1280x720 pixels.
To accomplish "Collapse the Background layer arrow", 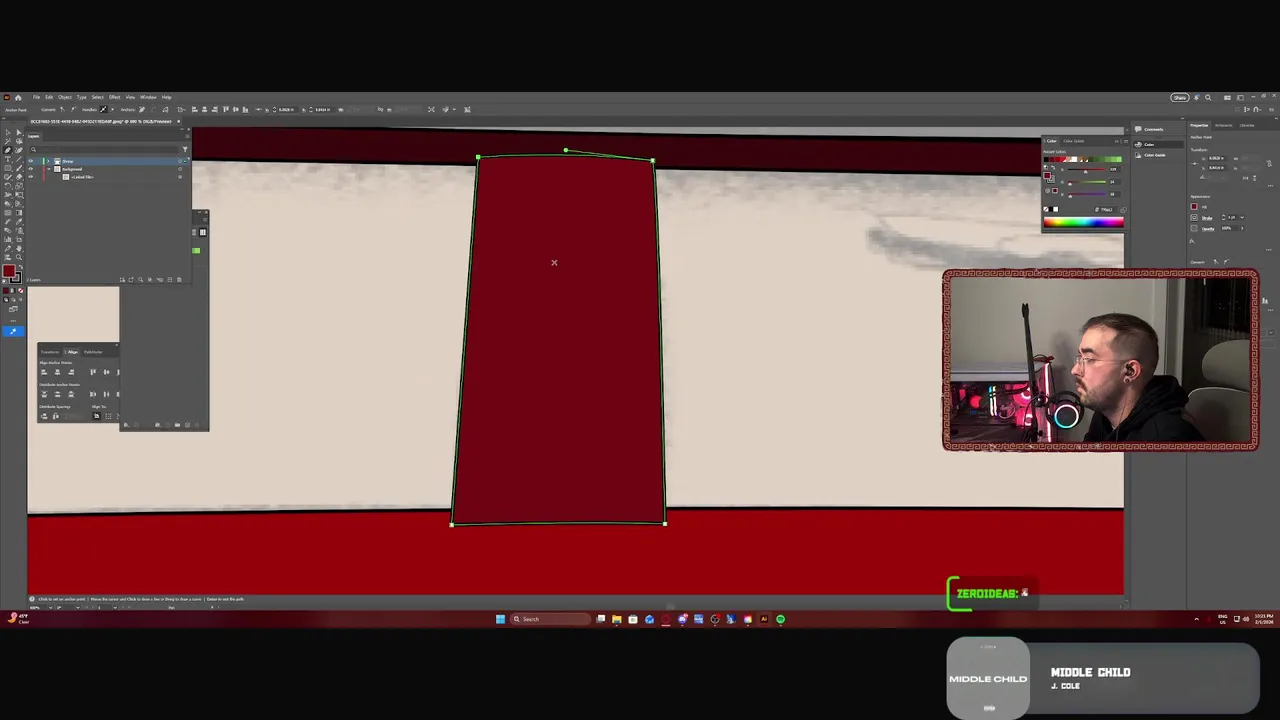I will point(49,169).
